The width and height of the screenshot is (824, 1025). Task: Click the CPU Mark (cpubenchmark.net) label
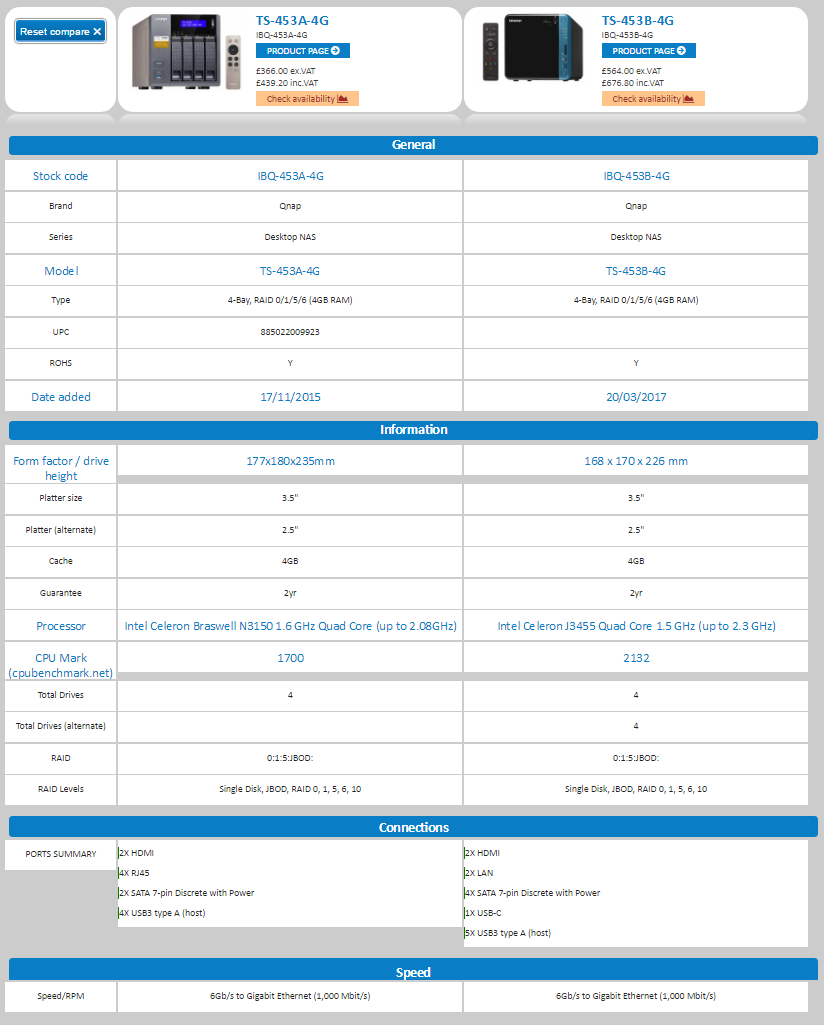point(61,665)
